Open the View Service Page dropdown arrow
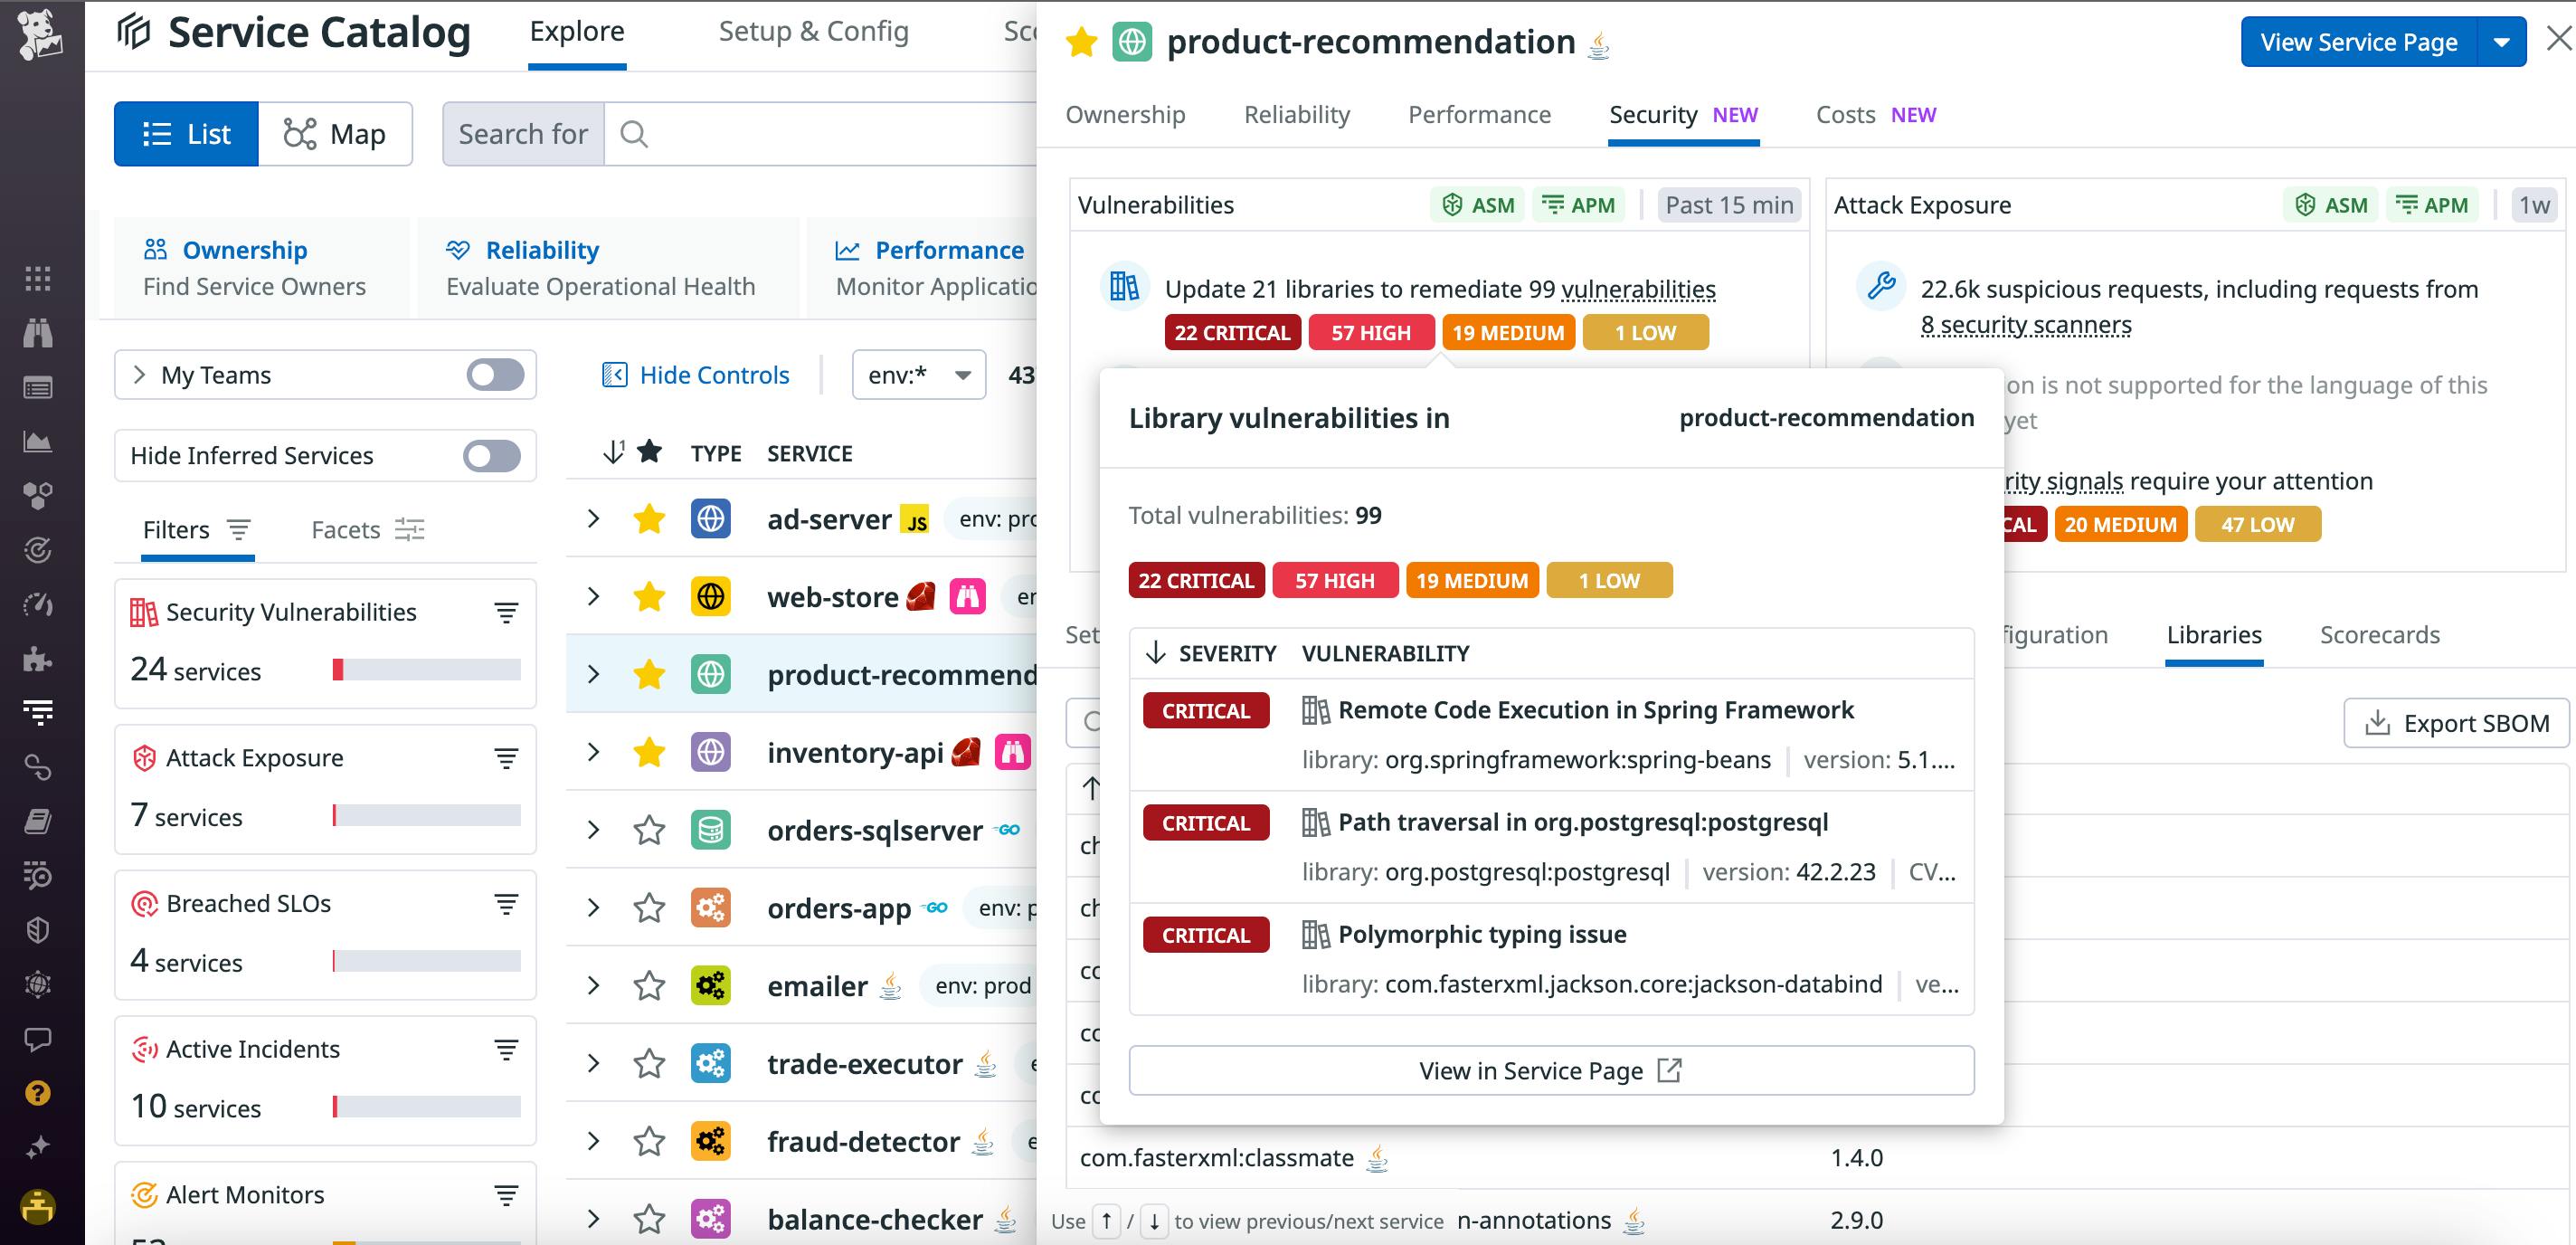The image size is (2576, 1245). [x=2501, y=42]
